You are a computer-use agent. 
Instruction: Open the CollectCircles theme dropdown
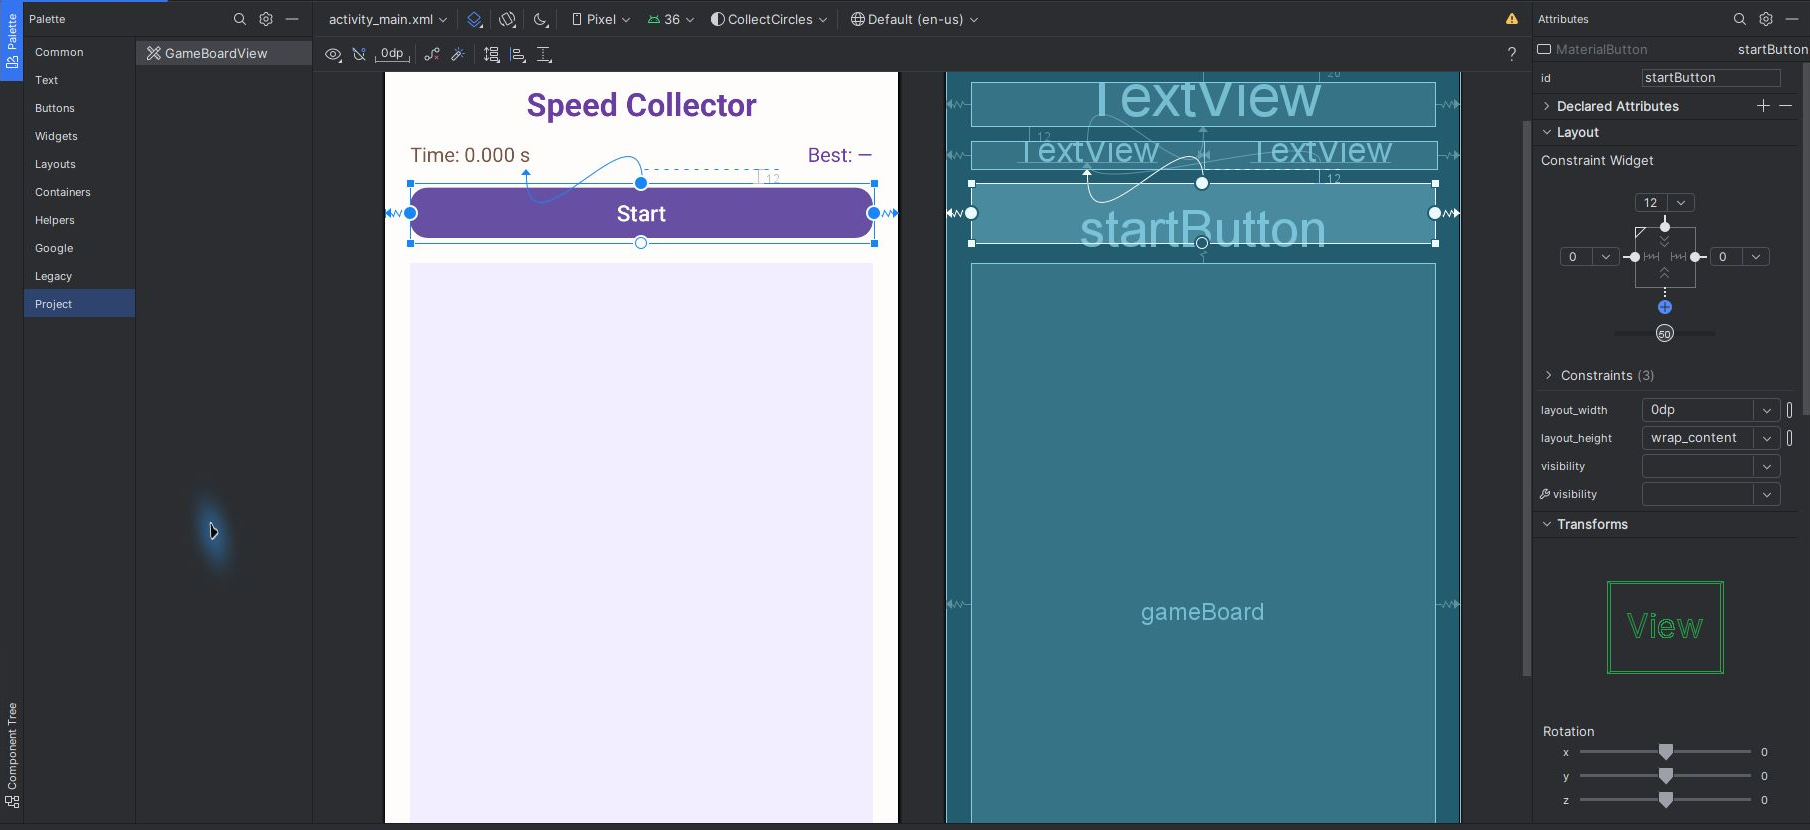tap(769, 19)
